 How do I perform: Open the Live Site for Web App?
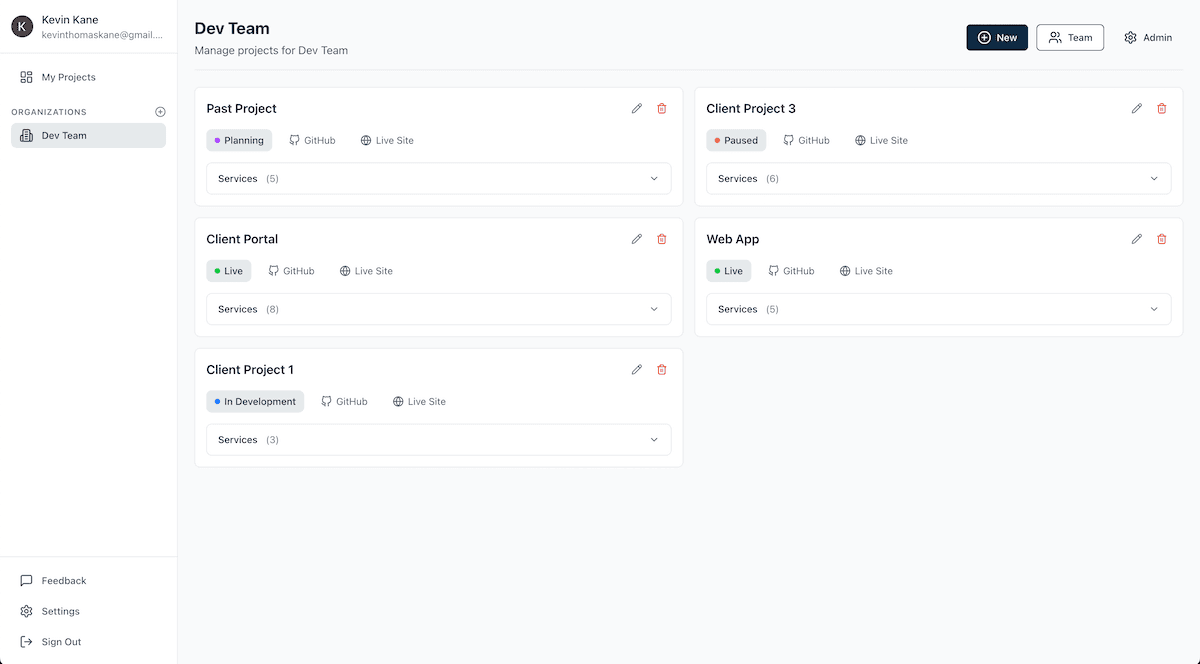[866, 270]
